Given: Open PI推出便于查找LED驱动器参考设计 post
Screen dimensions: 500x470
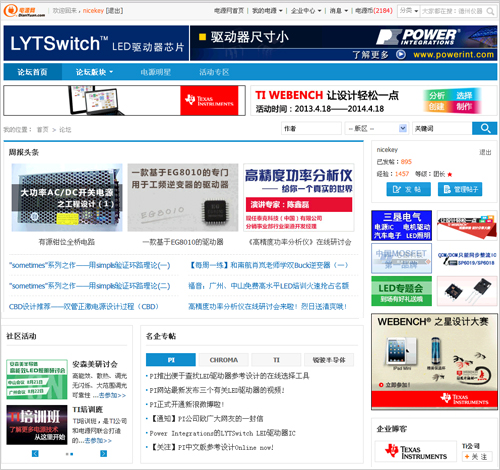Looking at the screenshot, I should (x=229, y=376).
